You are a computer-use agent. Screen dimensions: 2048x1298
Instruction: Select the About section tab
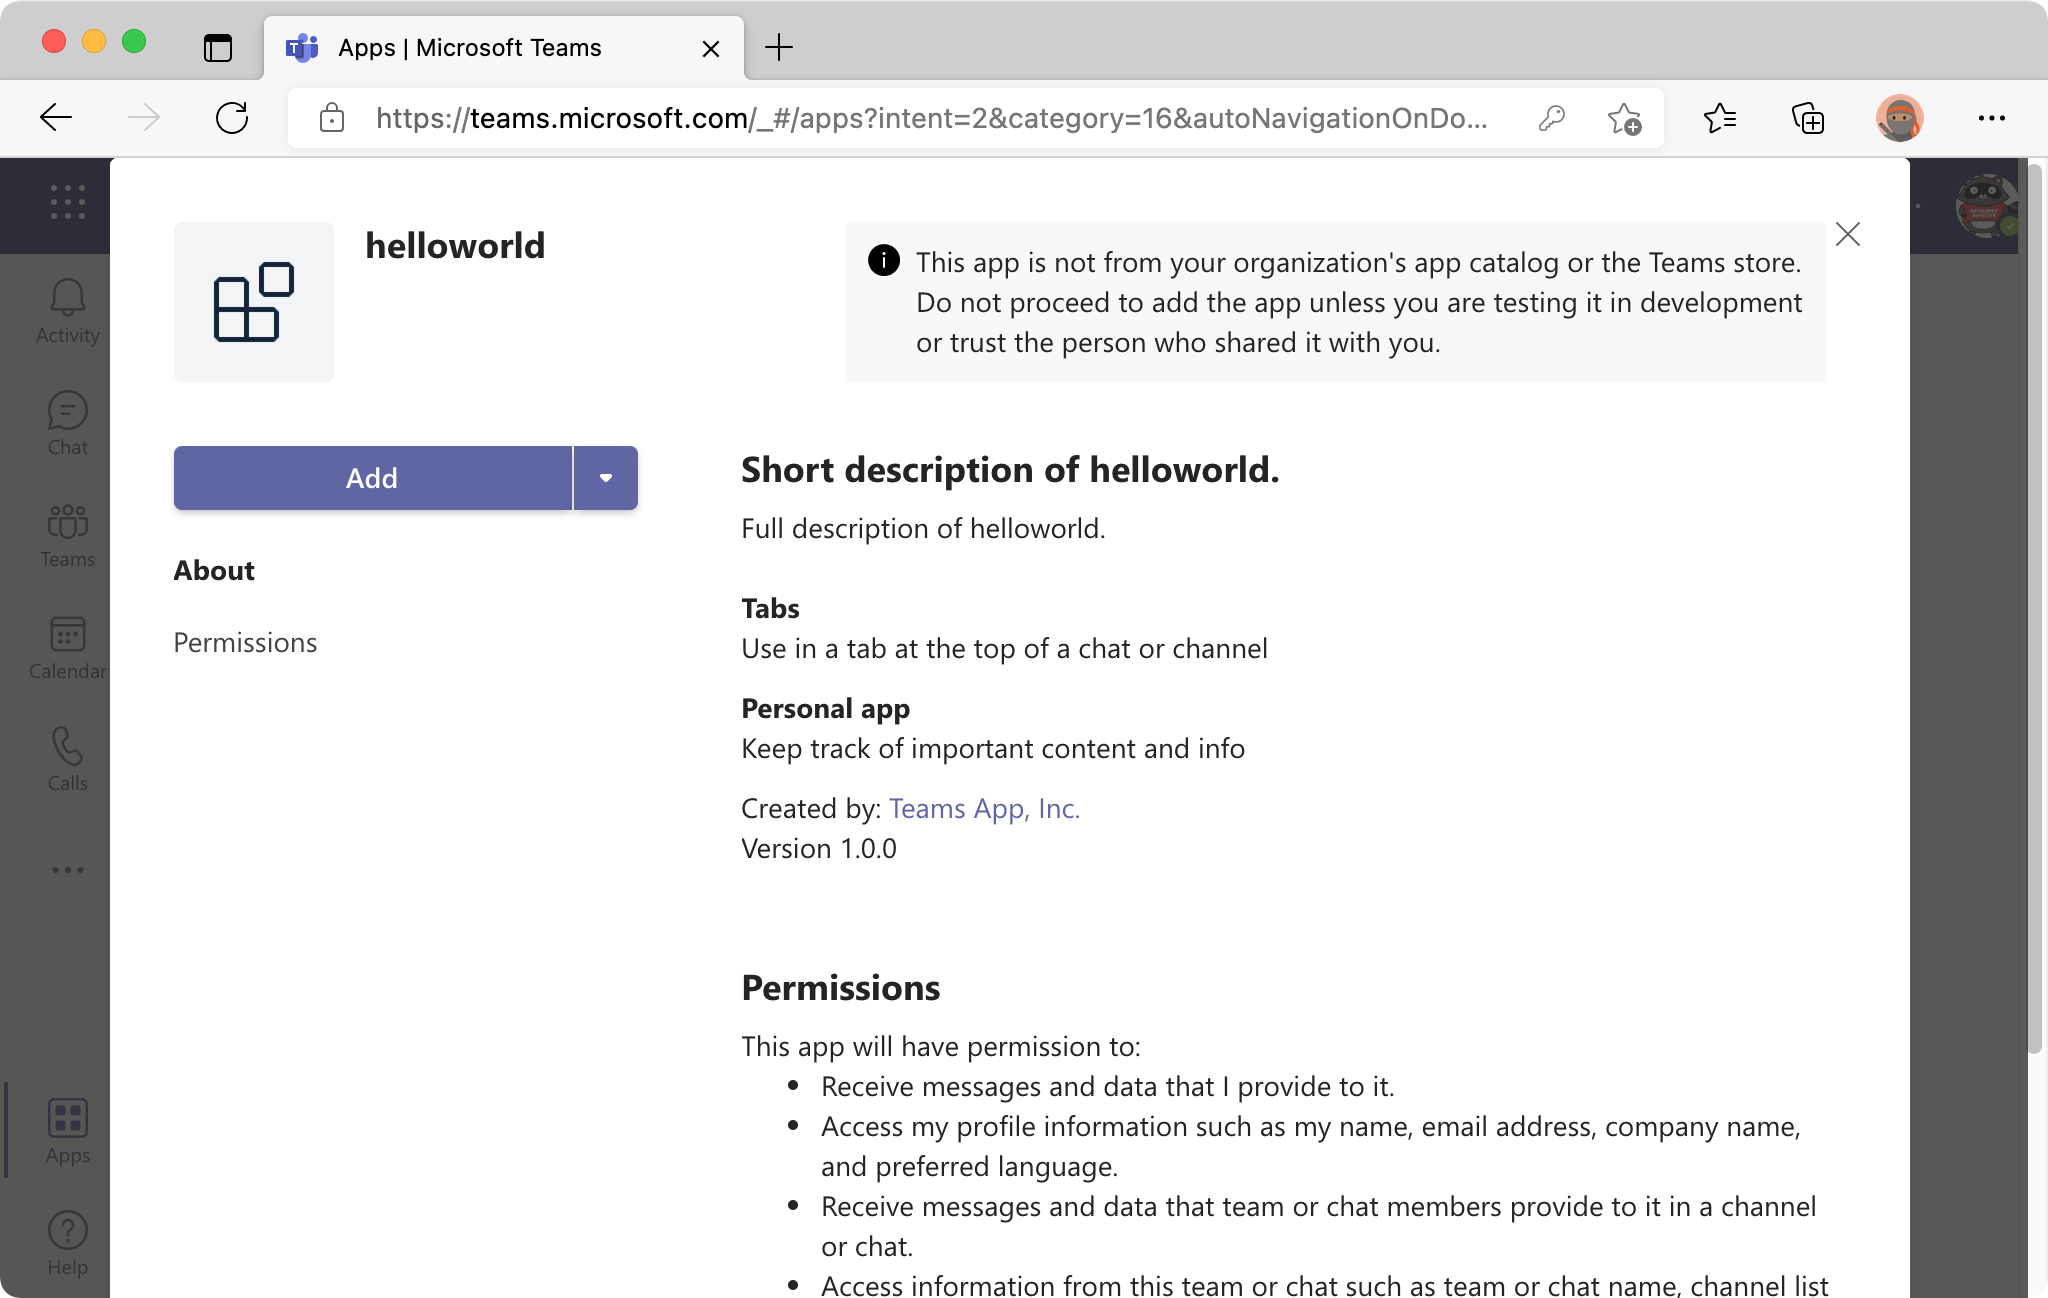click(213, 568)
